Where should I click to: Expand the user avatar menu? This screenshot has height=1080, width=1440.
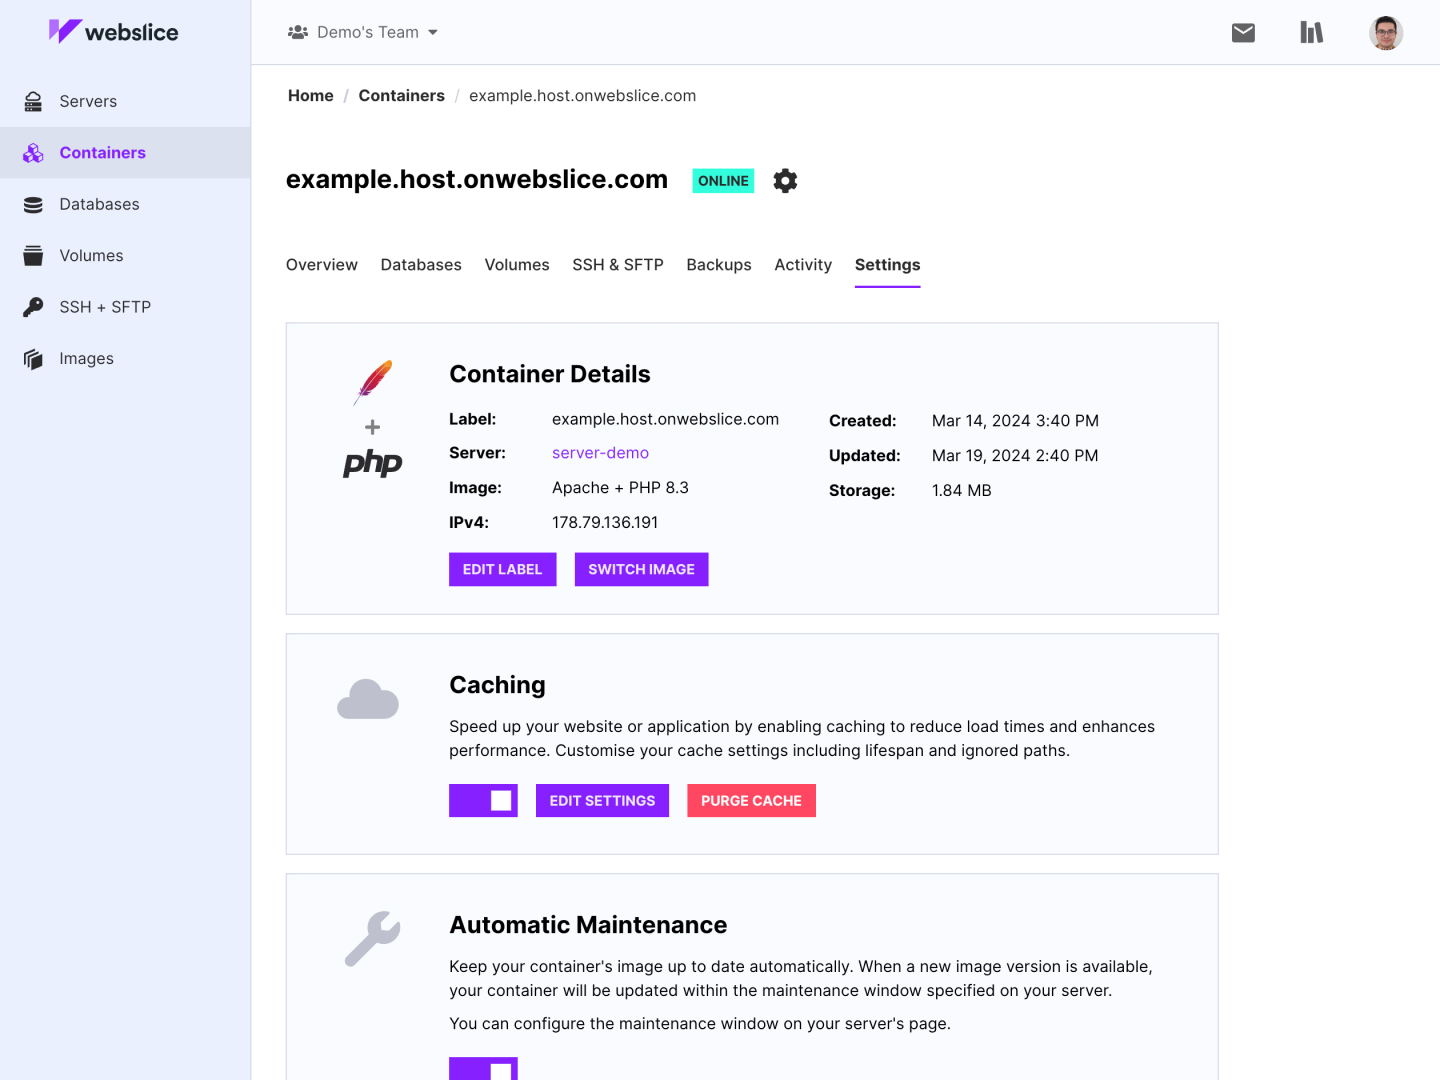pyautogui.click(x=1386, y=32)
